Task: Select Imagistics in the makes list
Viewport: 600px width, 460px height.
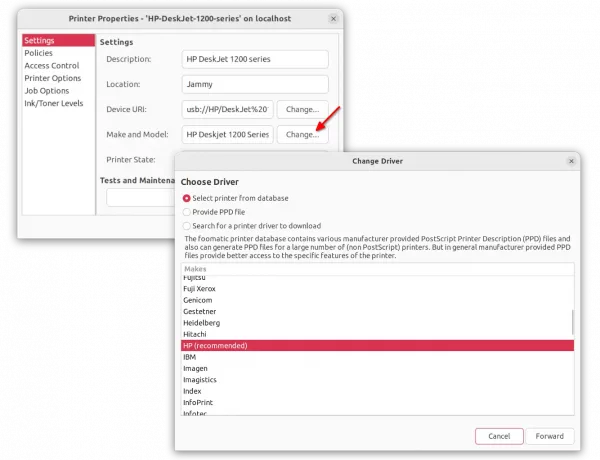Action: click(x=377, y=380)
